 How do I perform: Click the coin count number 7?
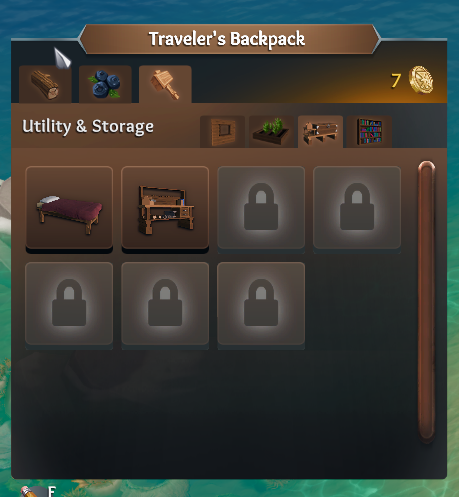(x=396, y=80)
